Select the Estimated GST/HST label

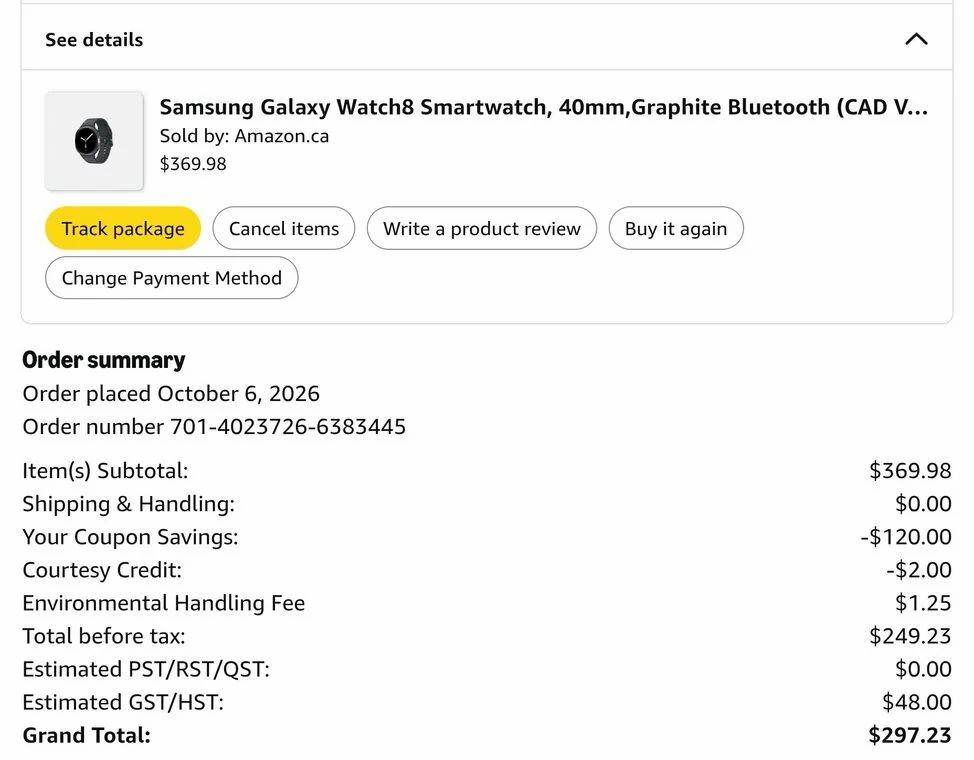[123, 702]
